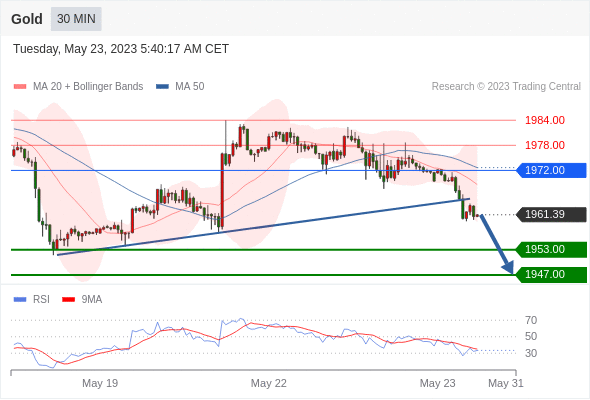Click the RSI 70 level label

click(531, 320)
